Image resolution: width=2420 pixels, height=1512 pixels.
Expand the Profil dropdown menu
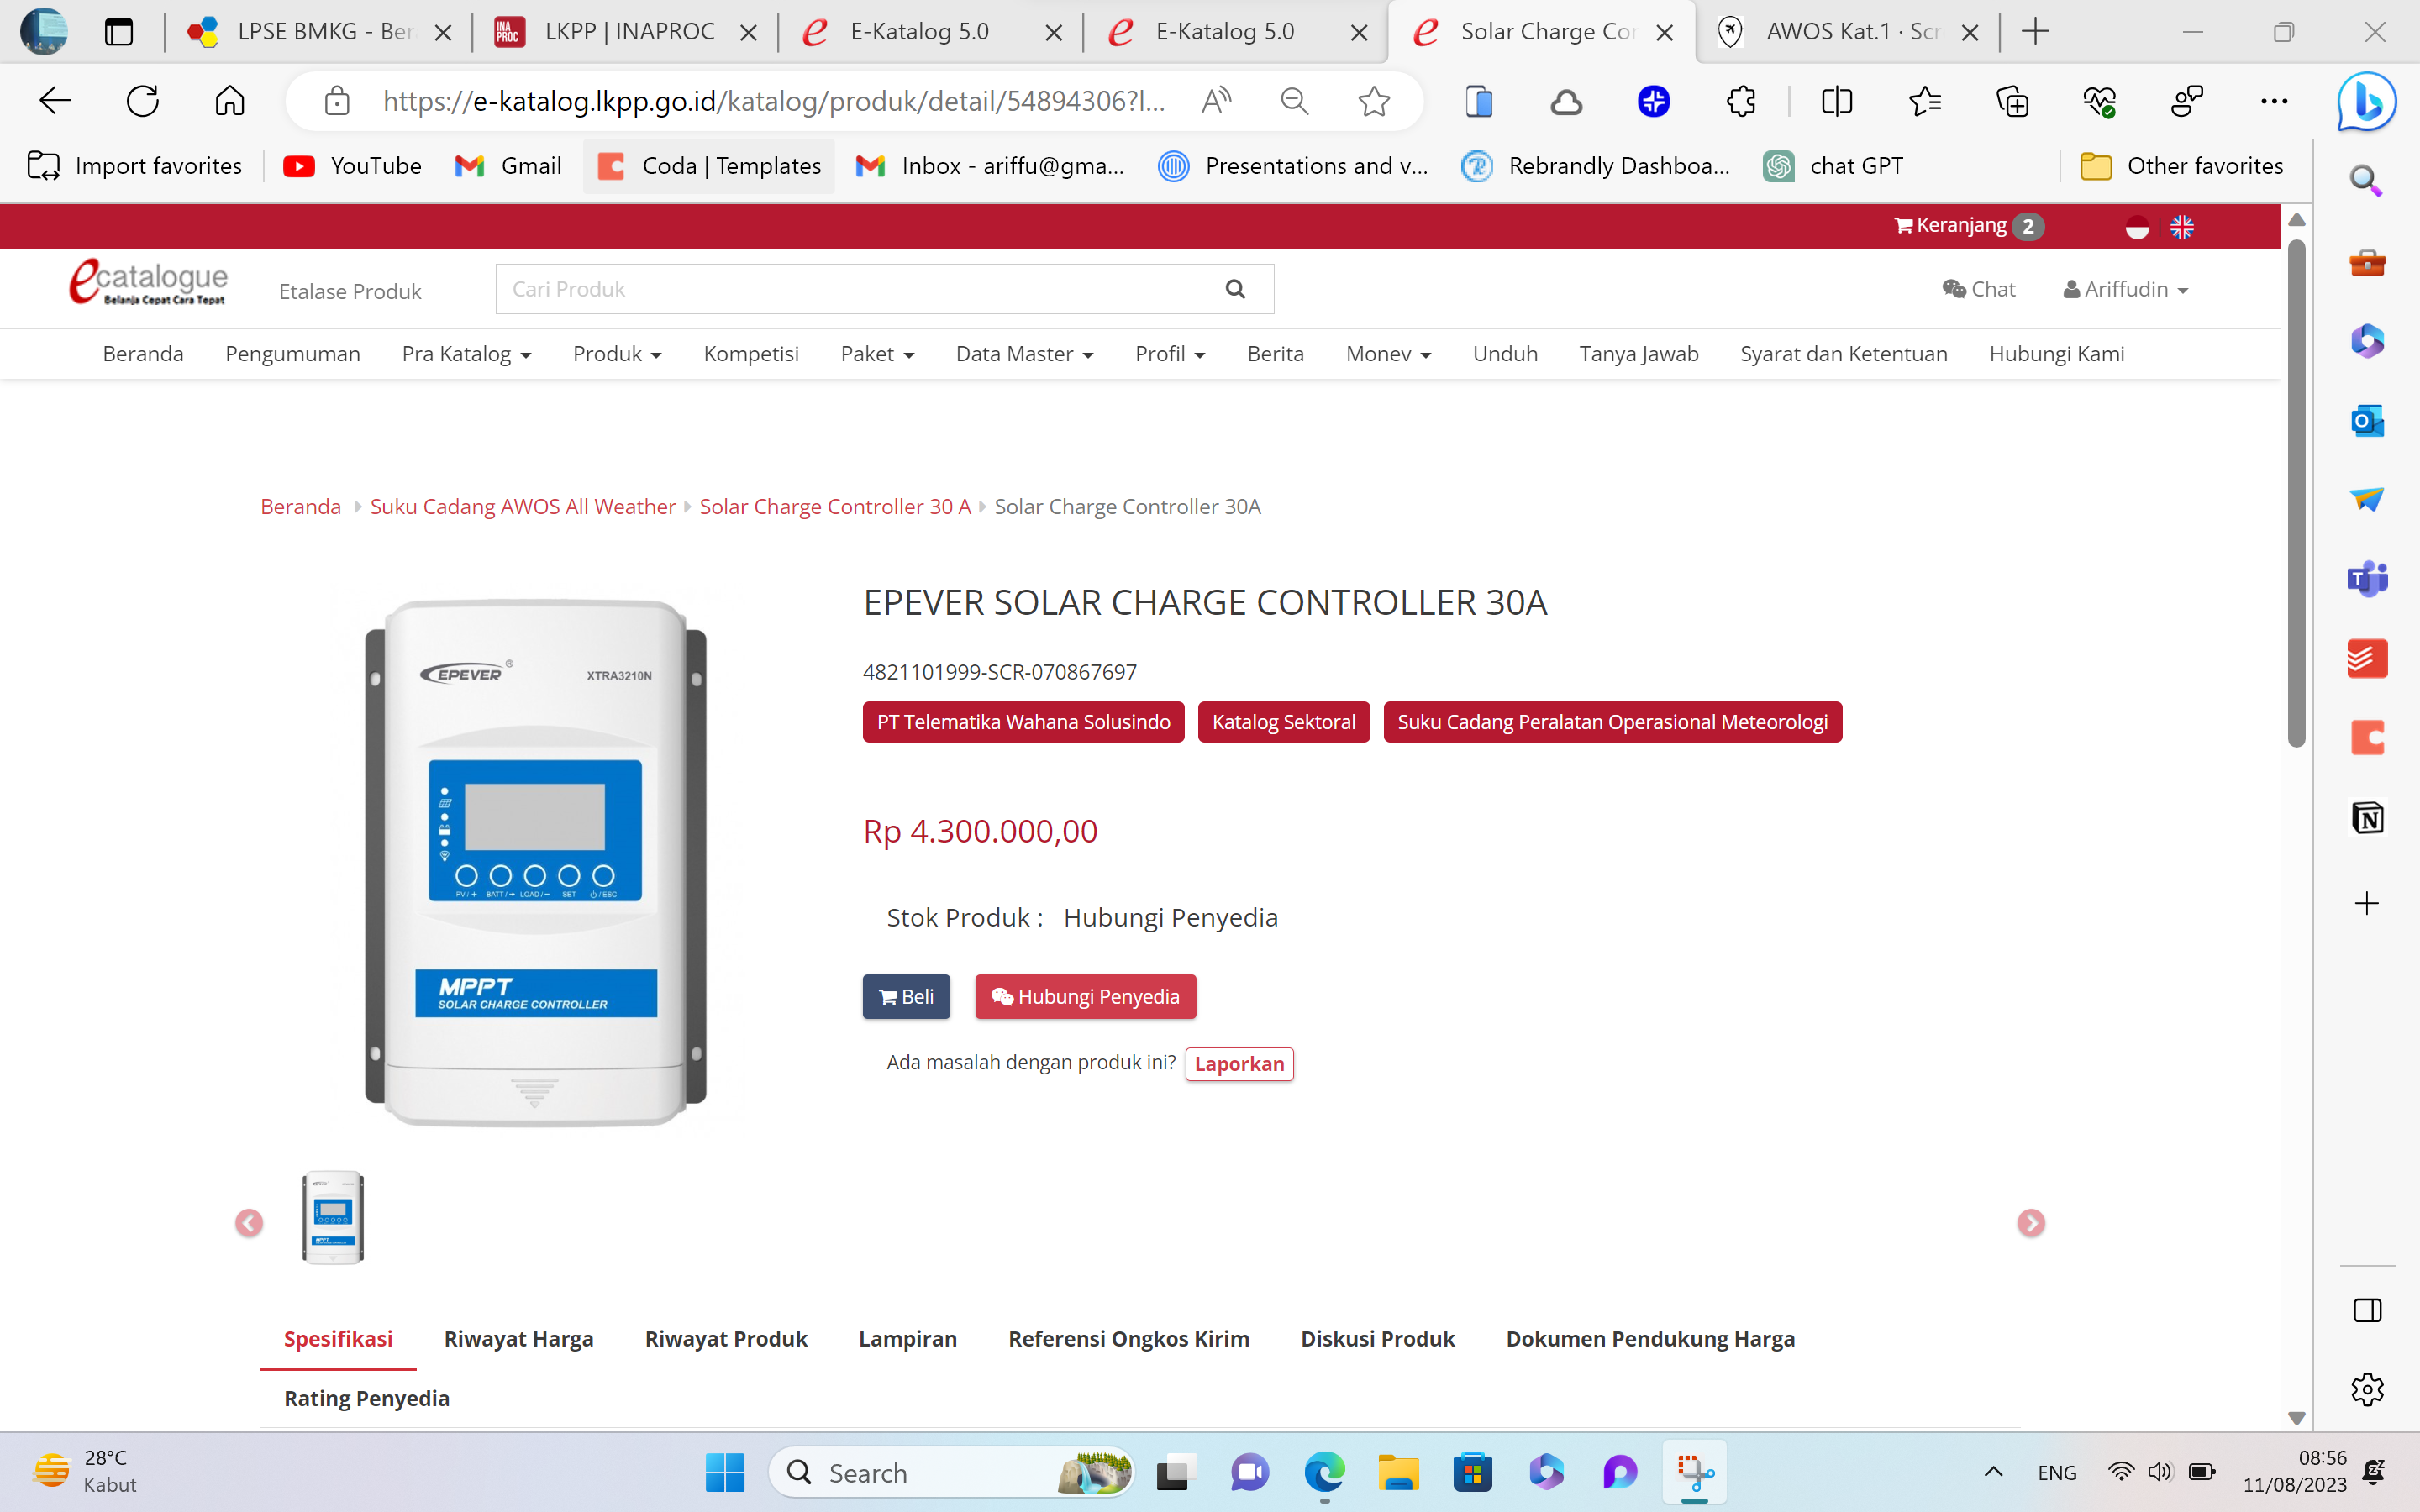click(1170, 354)
